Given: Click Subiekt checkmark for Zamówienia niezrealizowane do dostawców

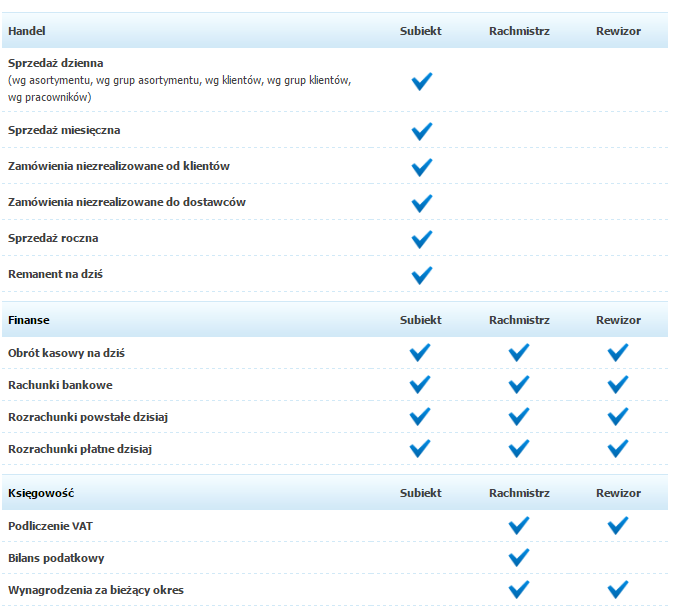Looking at the screenshot, I should pyautogui.click(x=422, y=203).
